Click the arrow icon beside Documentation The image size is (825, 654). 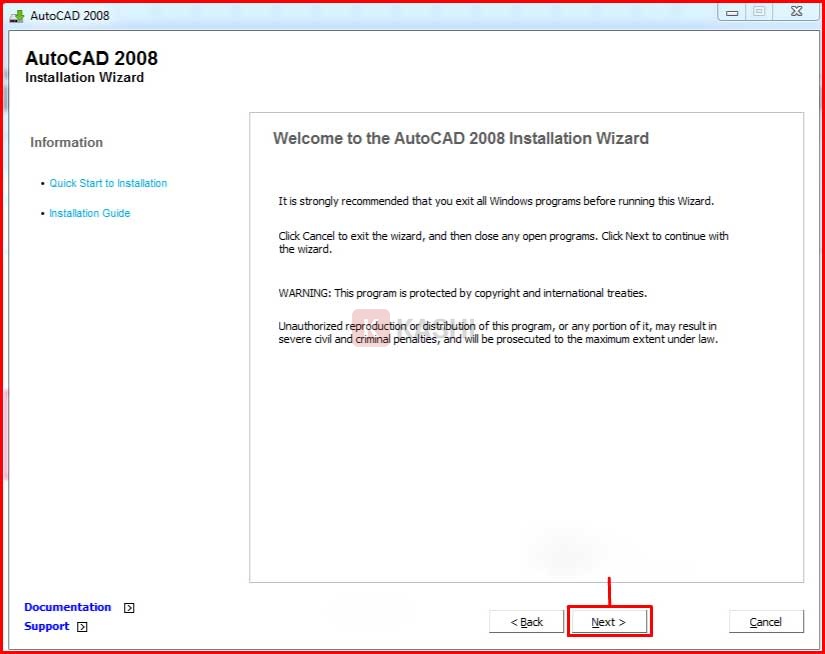coord(129,607)
